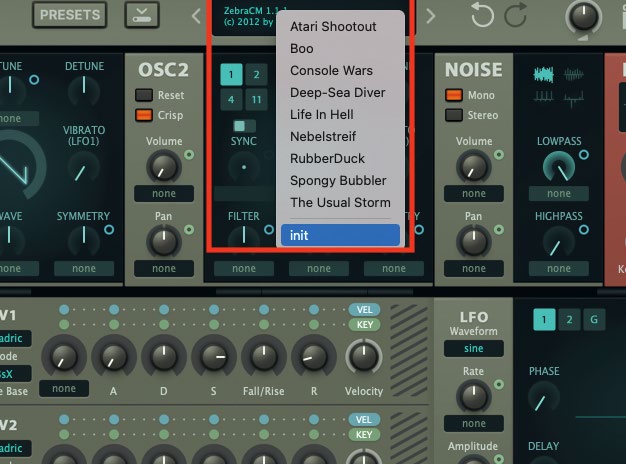Click the undo arrow icon
This screenshot has width=626, height=464.
coord(481,15)
